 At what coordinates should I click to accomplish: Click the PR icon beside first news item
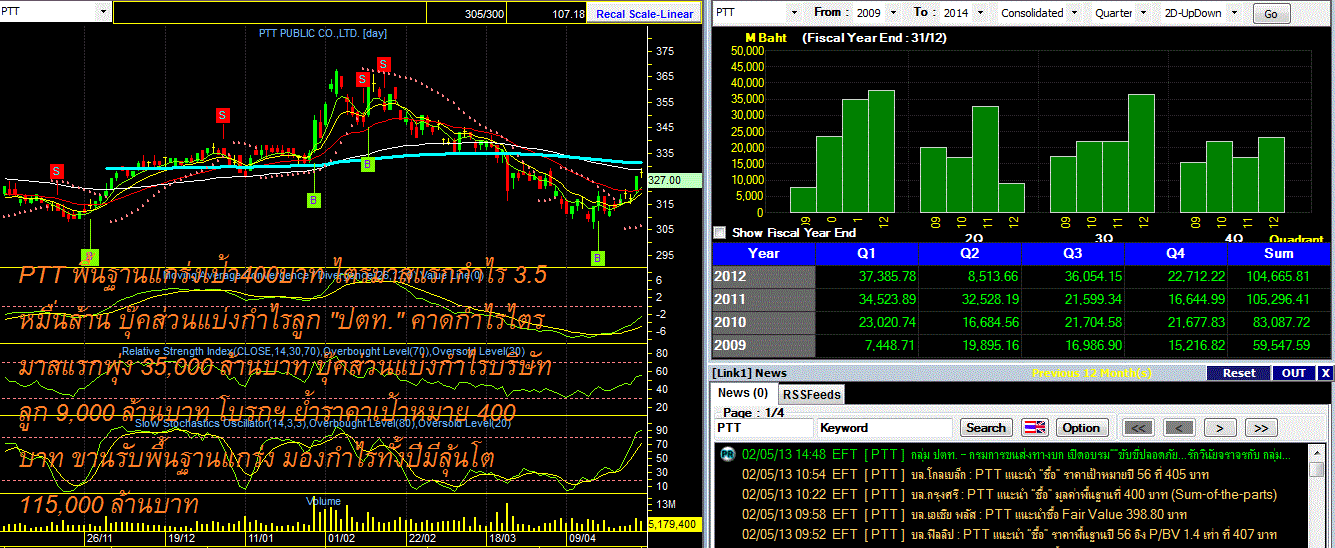[727, 454]
